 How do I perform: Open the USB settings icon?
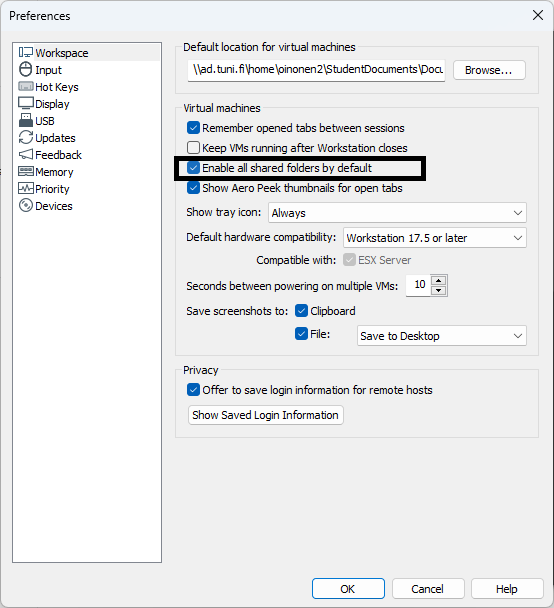coord(26,120)
